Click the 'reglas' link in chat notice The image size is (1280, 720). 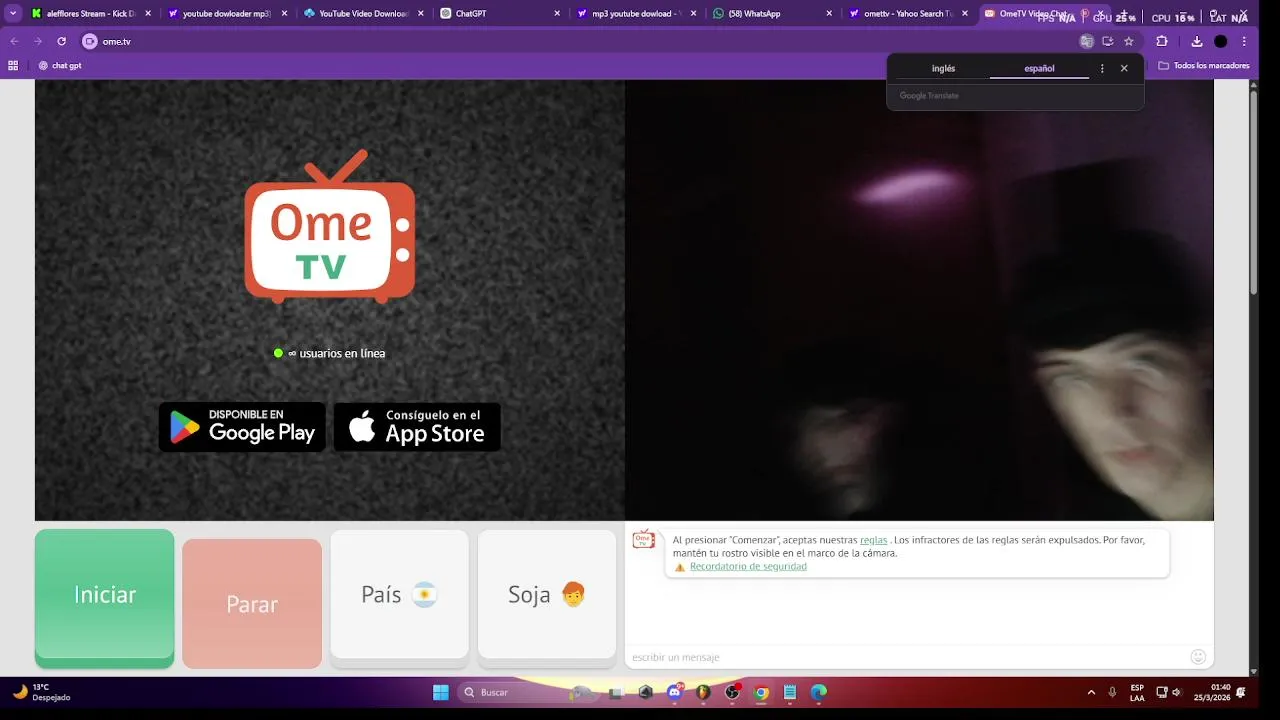873,540
